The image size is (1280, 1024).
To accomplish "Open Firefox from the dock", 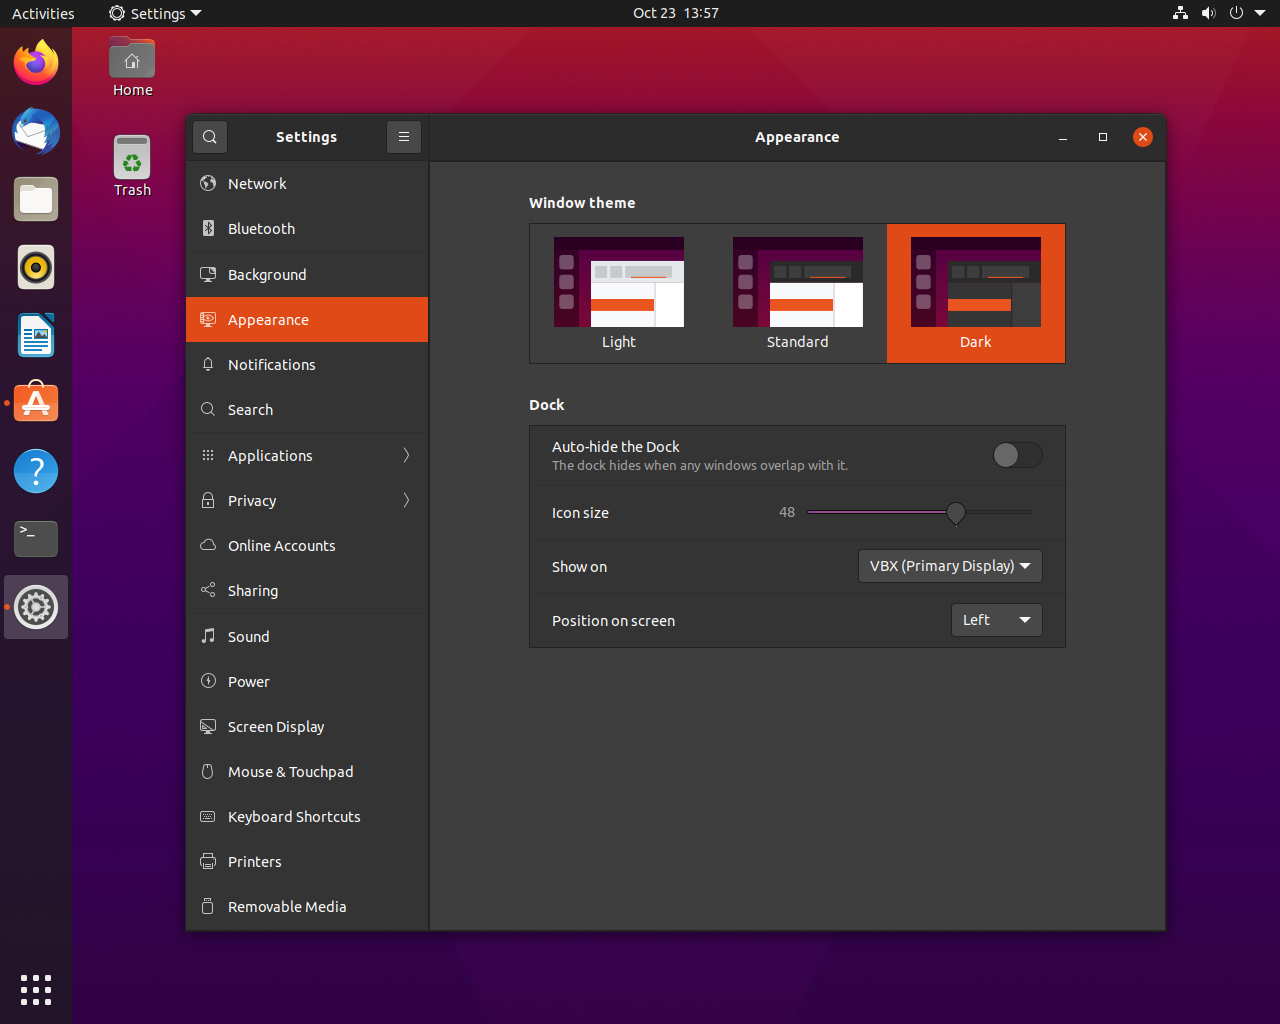I will [36, 63].
